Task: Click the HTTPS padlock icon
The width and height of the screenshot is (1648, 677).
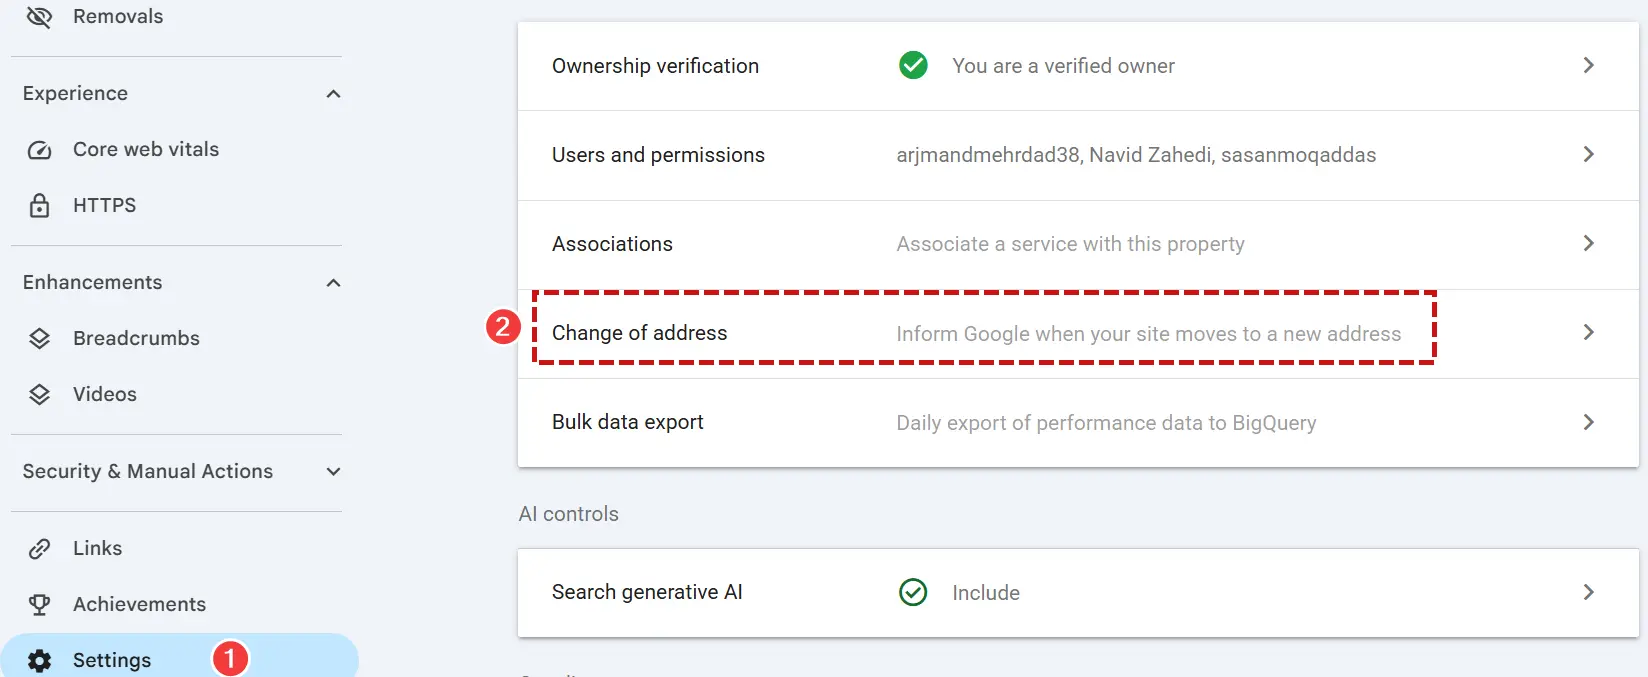Action: 39,205
